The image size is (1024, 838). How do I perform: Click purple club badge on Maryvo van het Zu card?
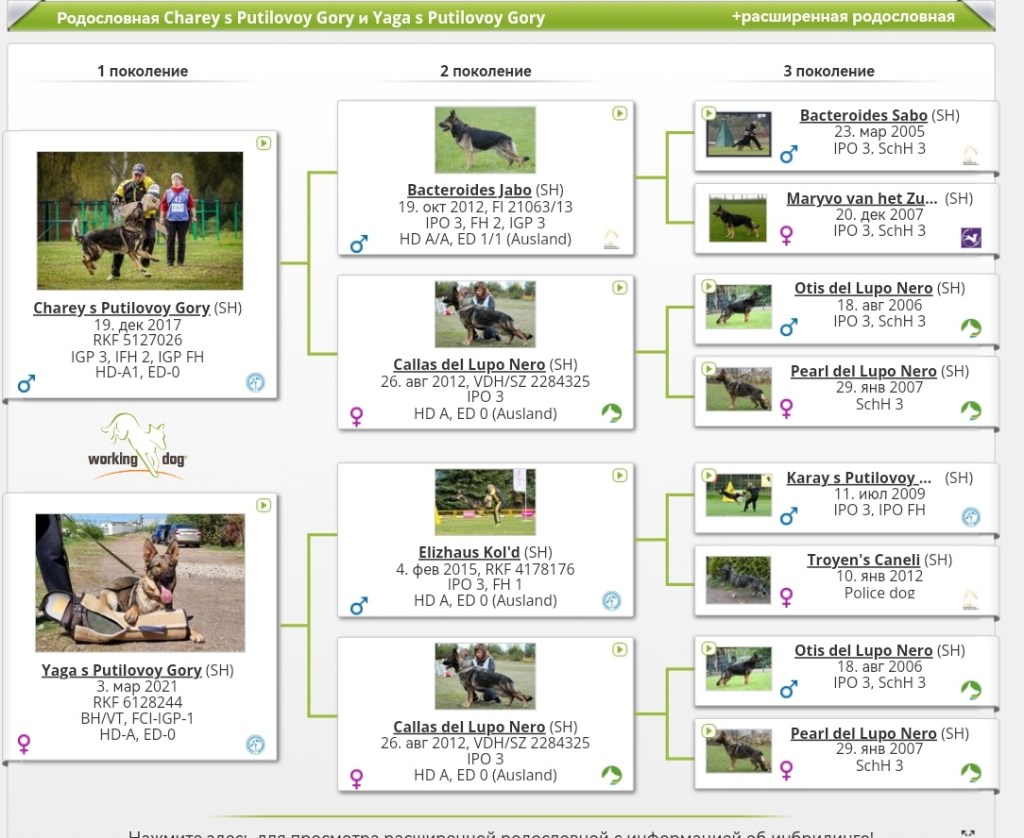pos(971,237)
